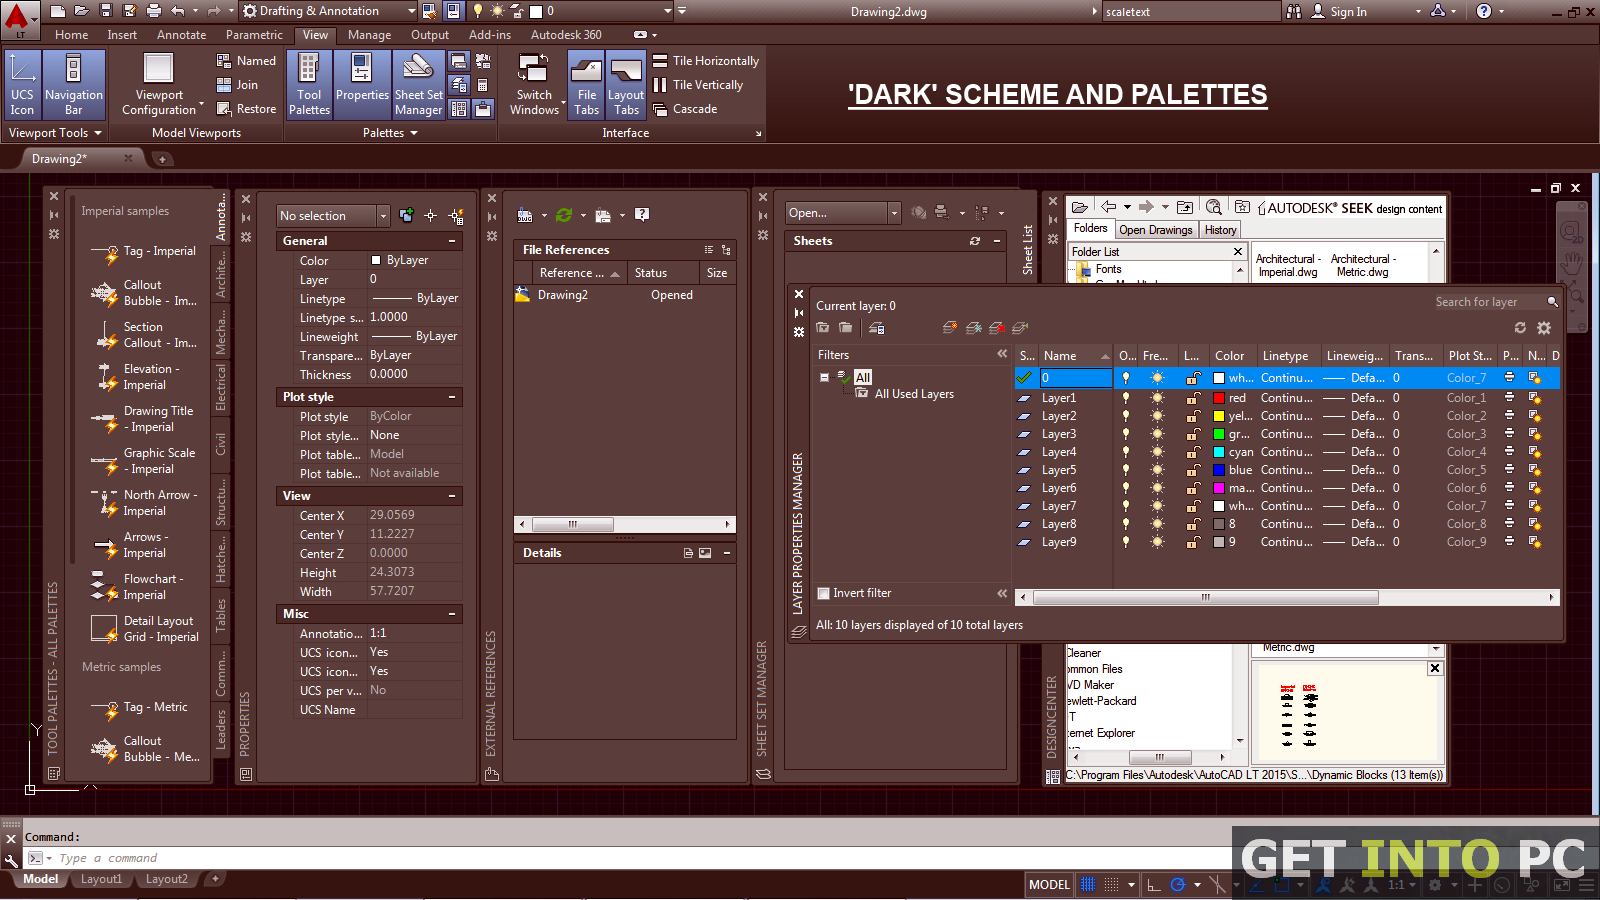
Task: Select All Used Layers filter
Action: coord(914,394)
